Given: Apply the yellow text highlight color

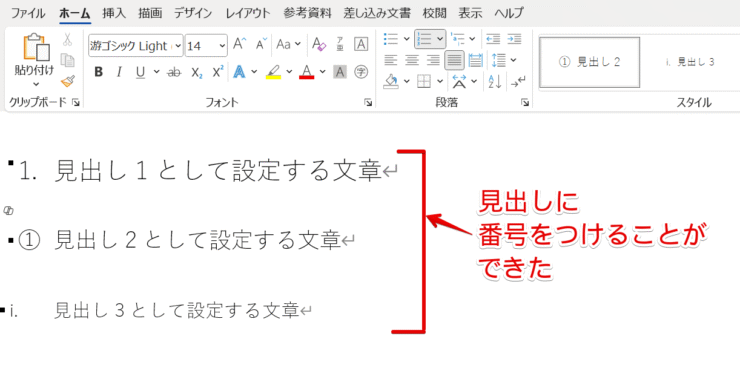Looking at the screenshot, I should 273,72.
